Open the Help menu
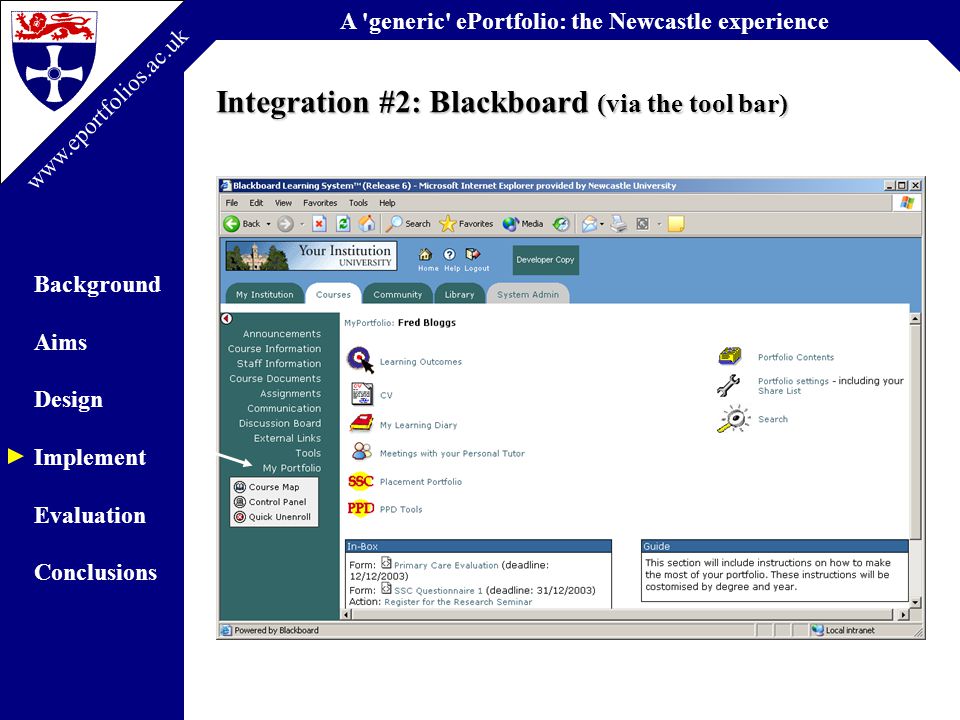 coord(387,203)
